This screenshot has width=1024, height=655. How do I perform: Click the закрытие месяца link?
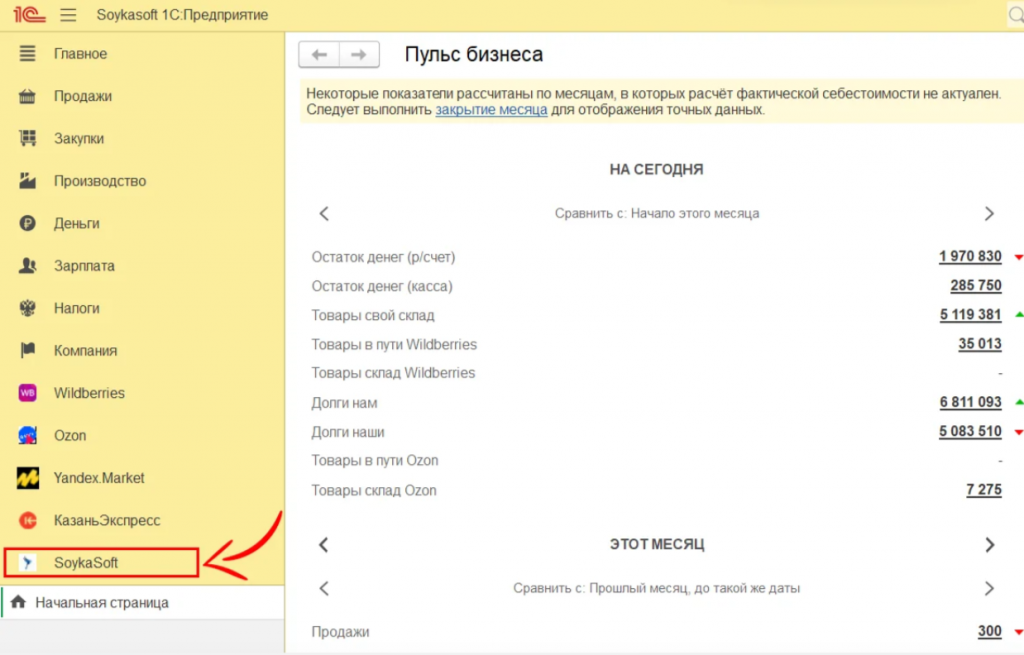click(491, 110)
